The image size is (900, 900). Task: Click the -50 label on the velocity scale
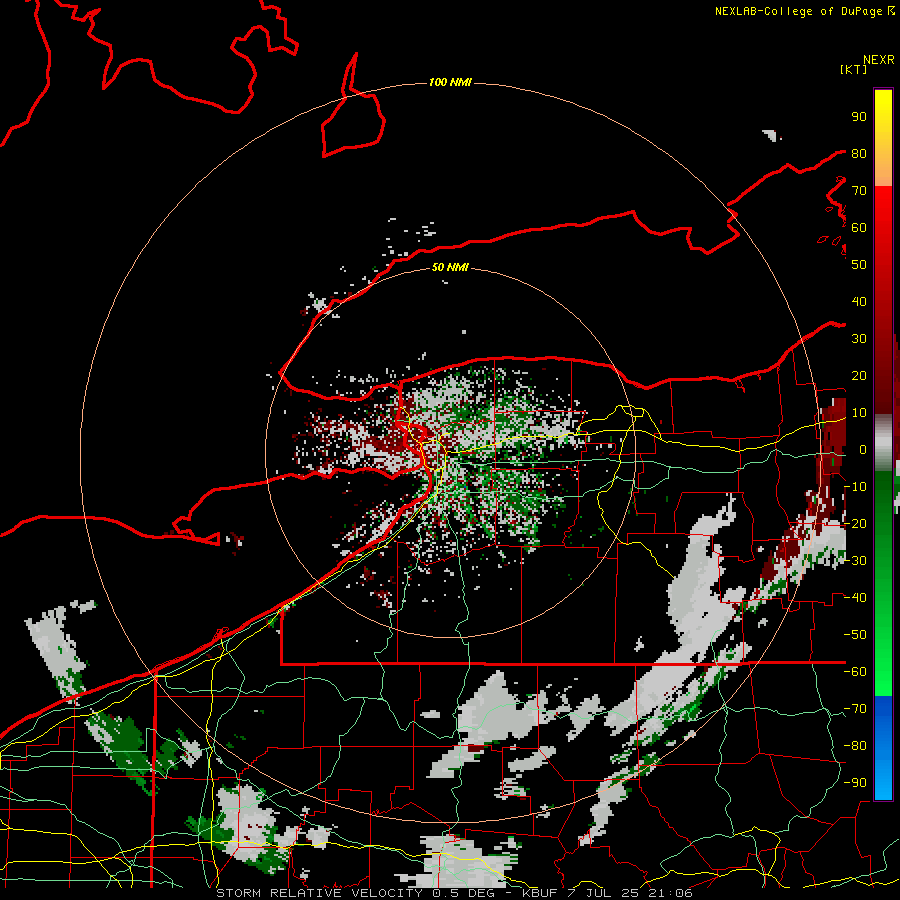pos(855,634)
